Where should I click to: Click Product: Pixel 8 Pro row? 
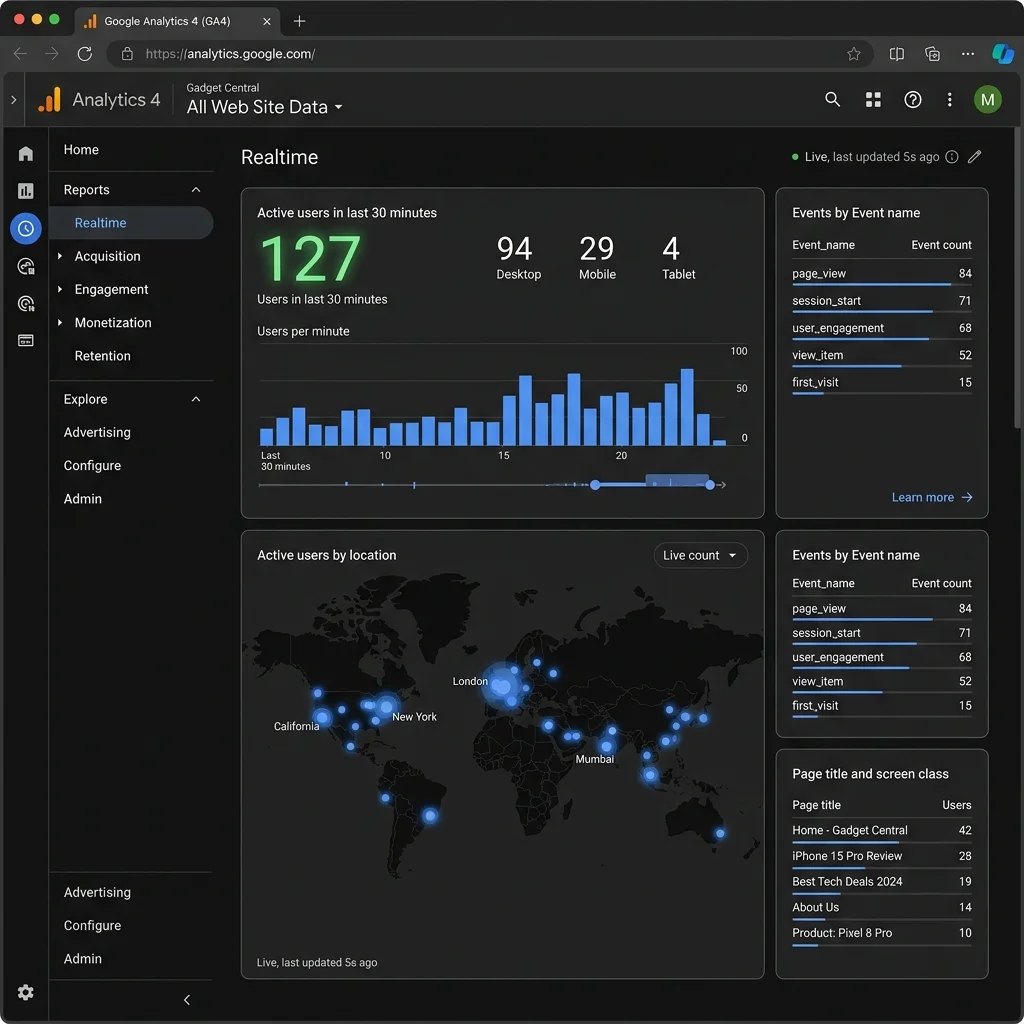pos(882,934)
